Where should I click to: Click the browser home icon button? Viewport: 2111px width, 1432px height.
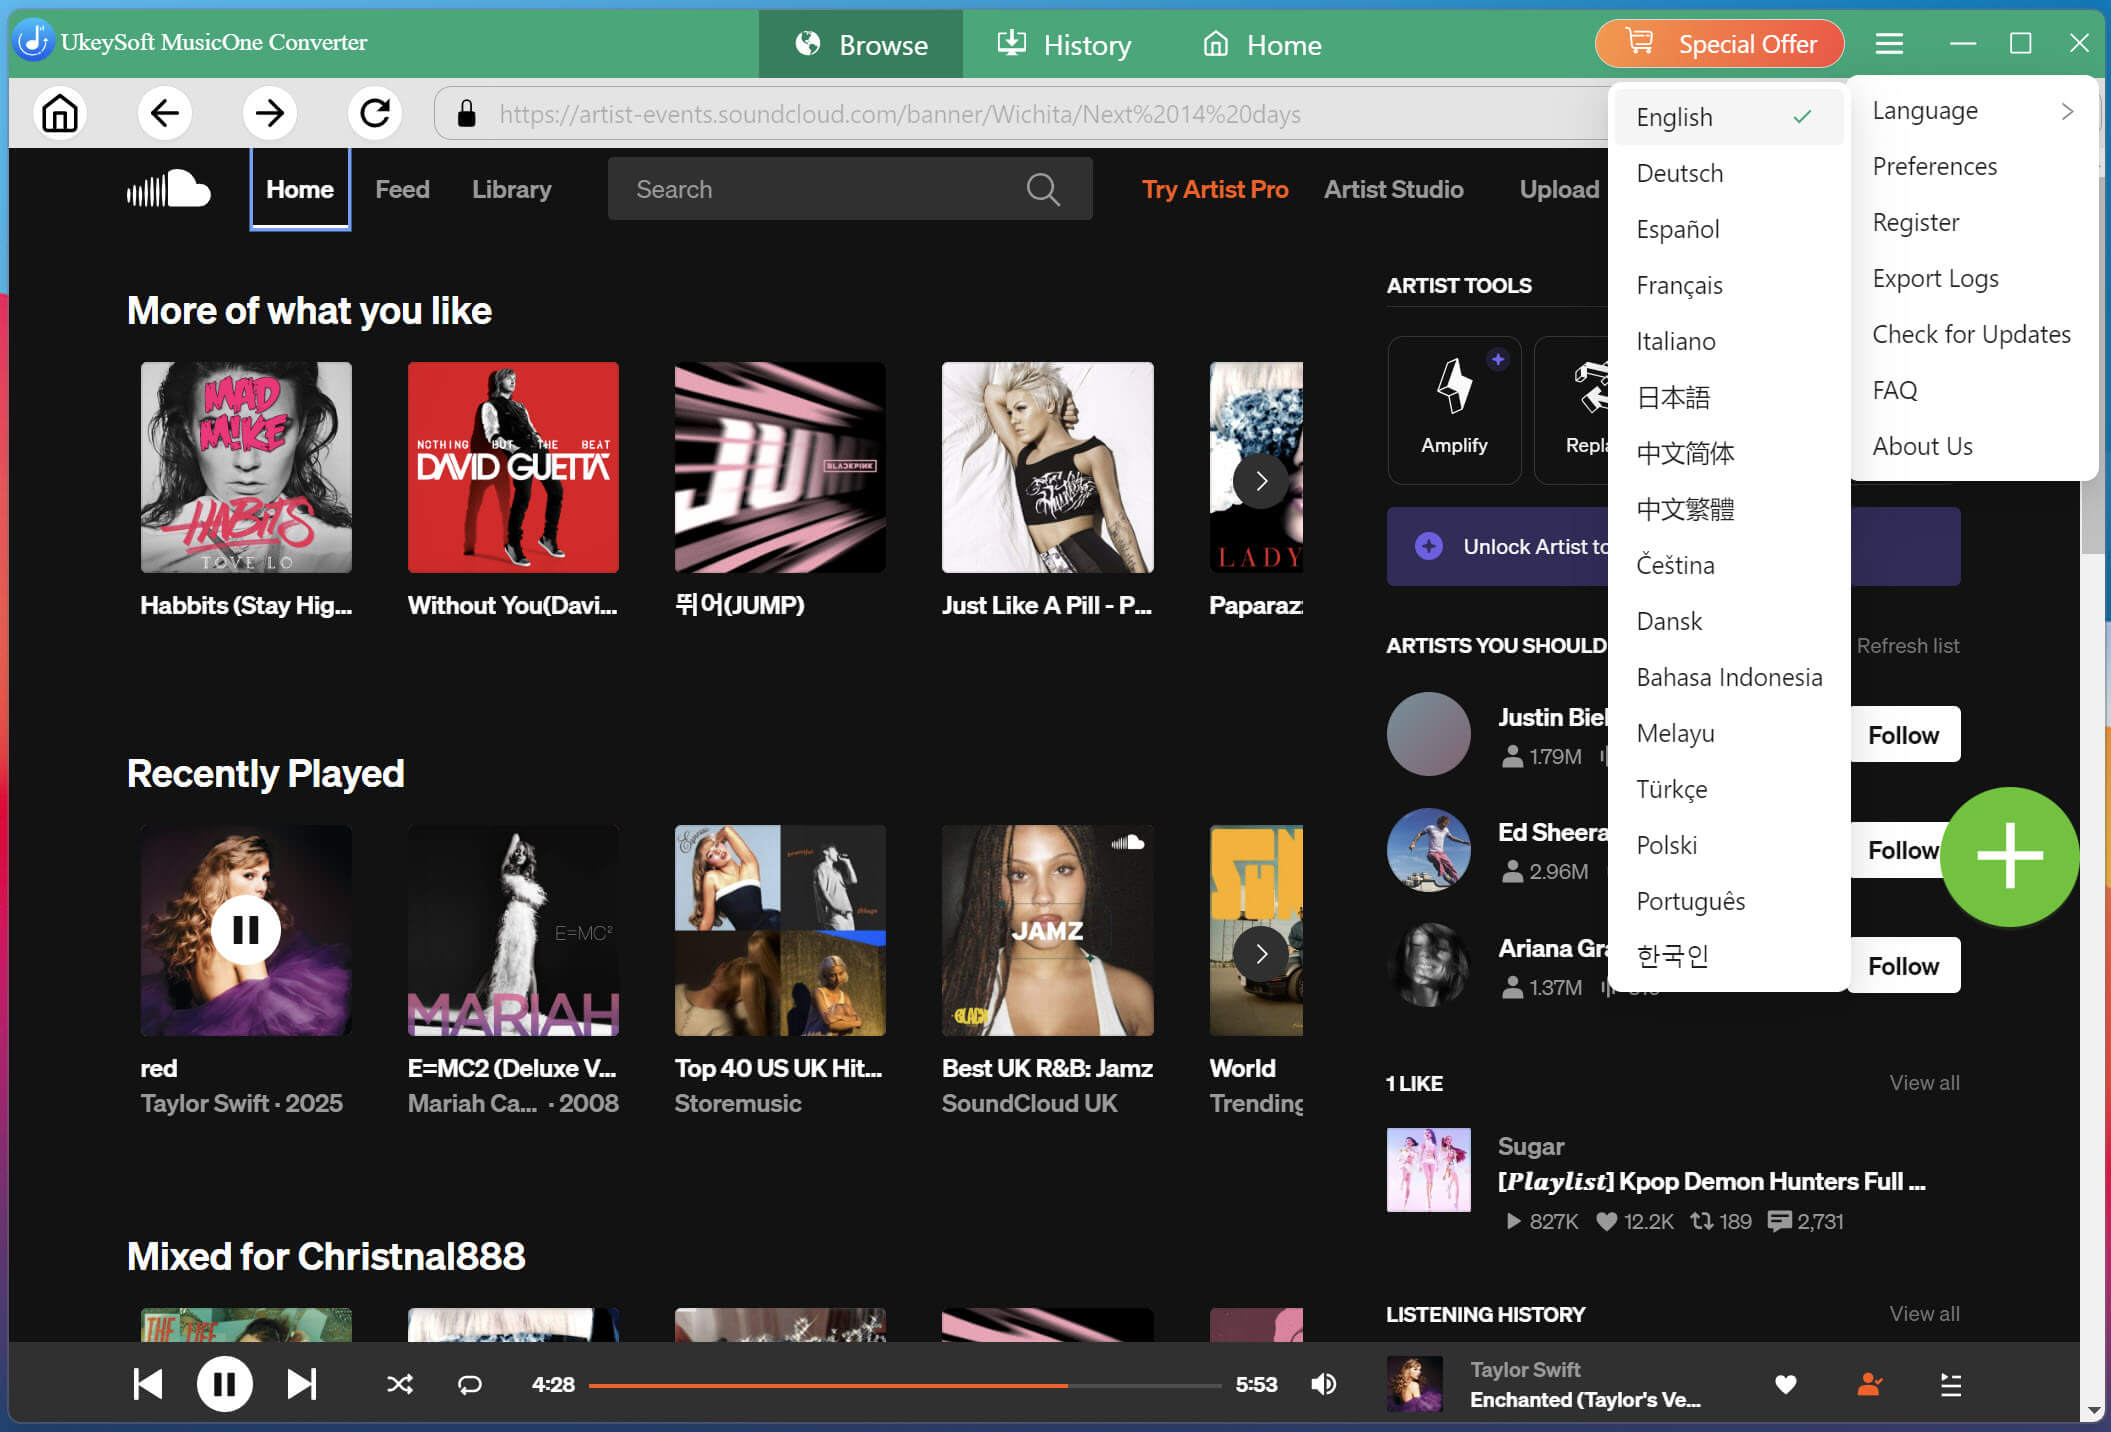[x=60, y=113]
